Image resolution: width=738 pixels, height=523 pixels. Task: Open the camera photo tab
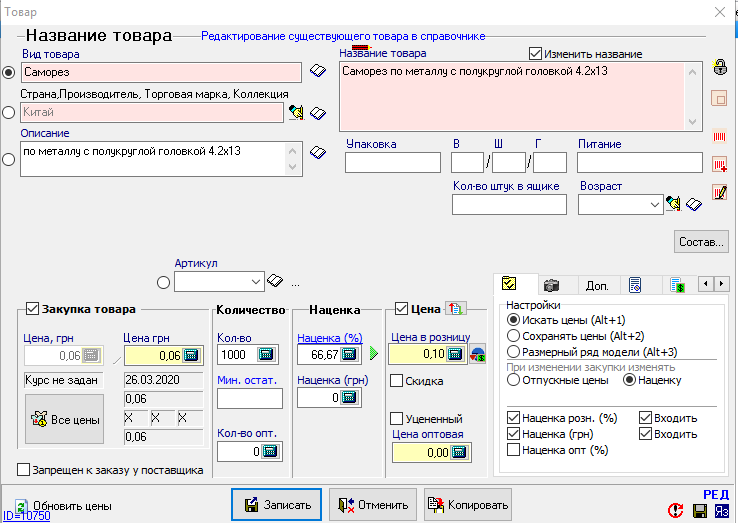coord(550,285)
